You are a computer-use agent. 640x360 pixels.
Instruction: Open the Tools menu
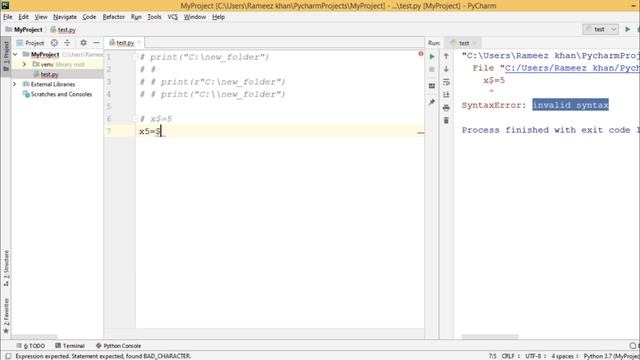[154, 17]
